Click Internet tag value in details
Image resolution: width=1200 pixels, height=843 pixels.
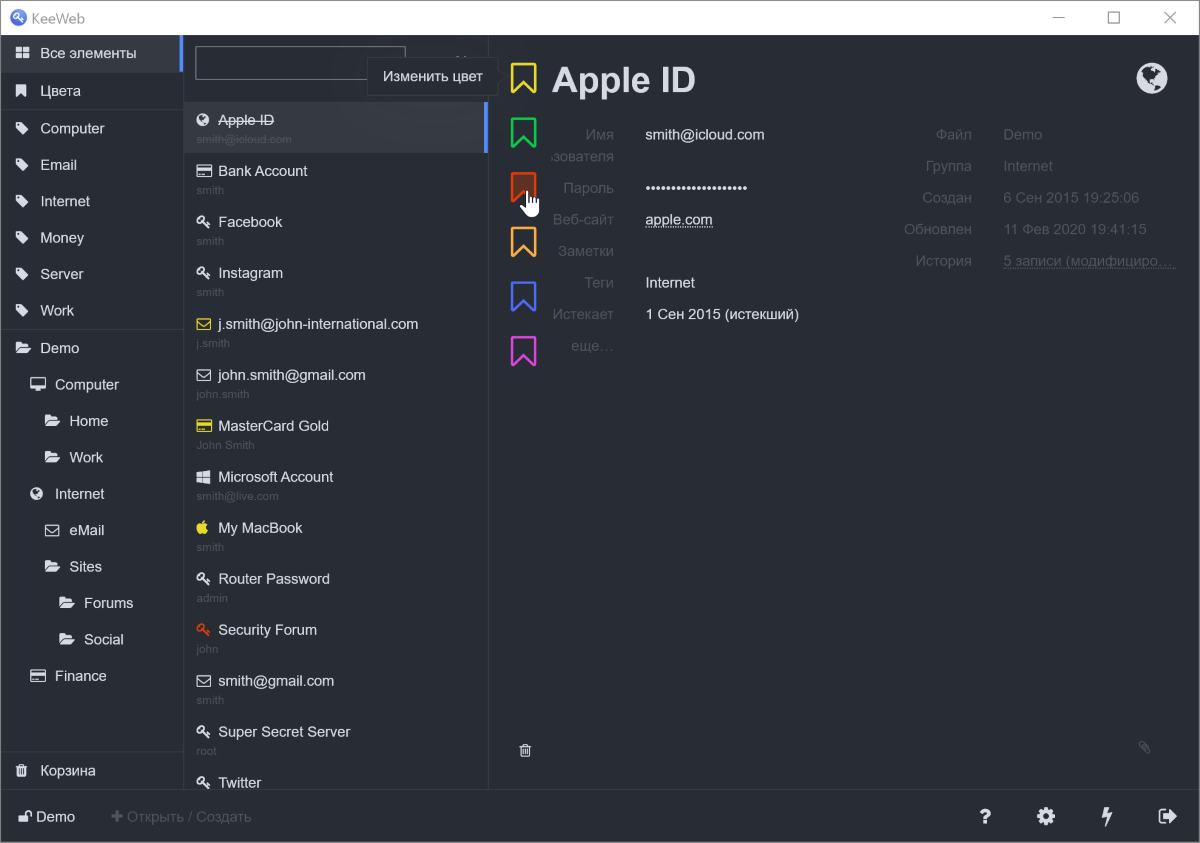pyautogui.click(x=670, y=283)
